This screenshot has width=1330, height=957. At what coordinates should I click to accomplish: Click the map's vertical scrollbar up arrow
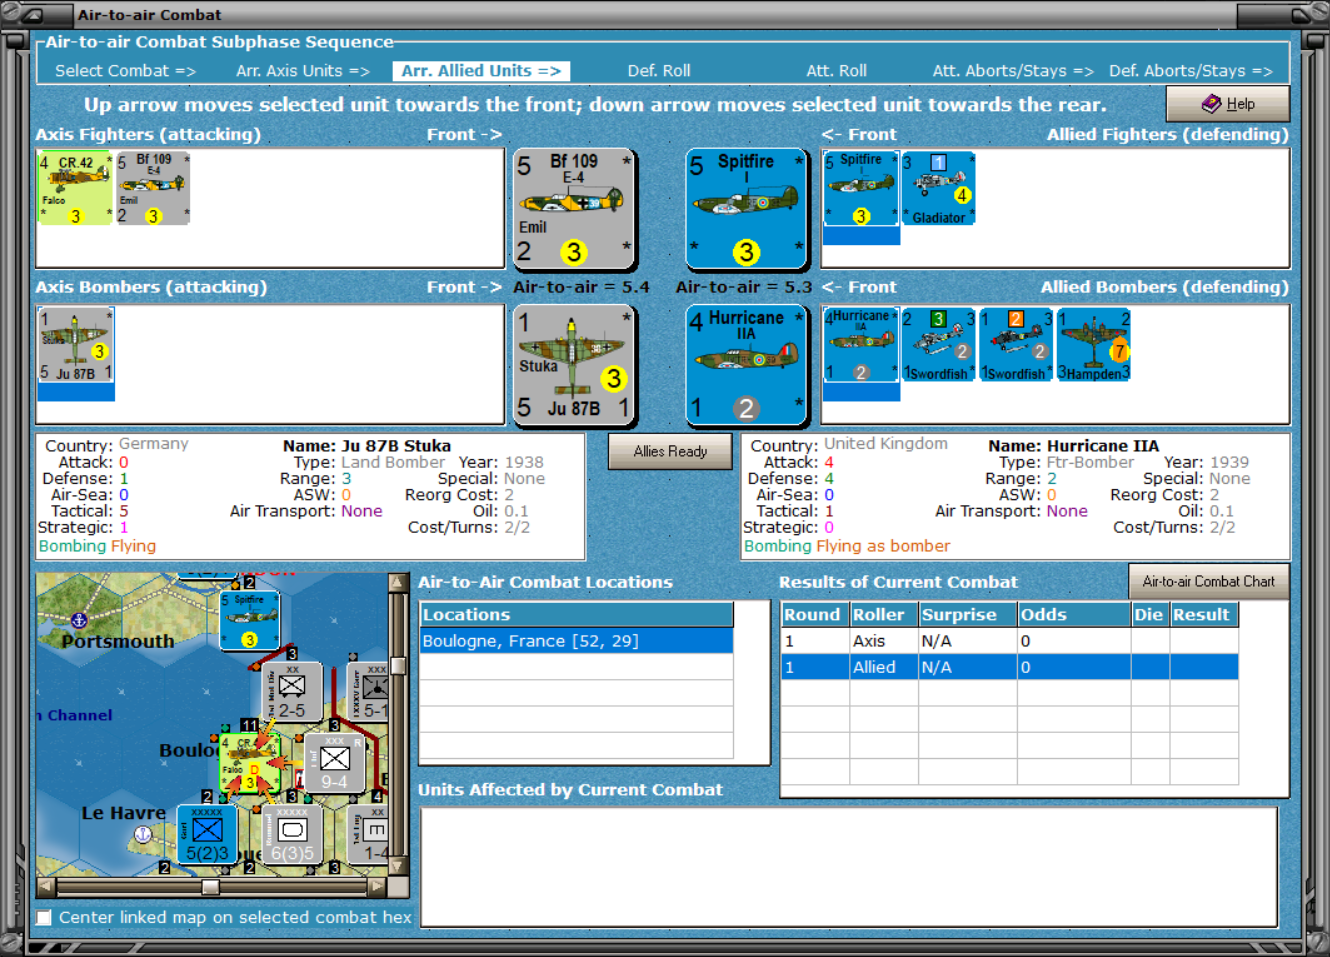398,583
